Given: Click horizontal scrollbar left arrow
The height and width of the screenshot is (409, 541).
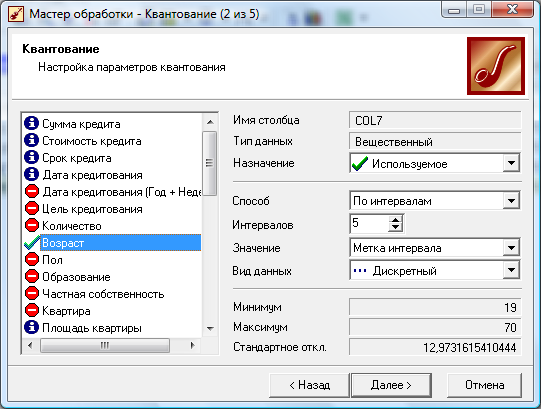Looking at the screenshot, I should [x=30, y=345].
